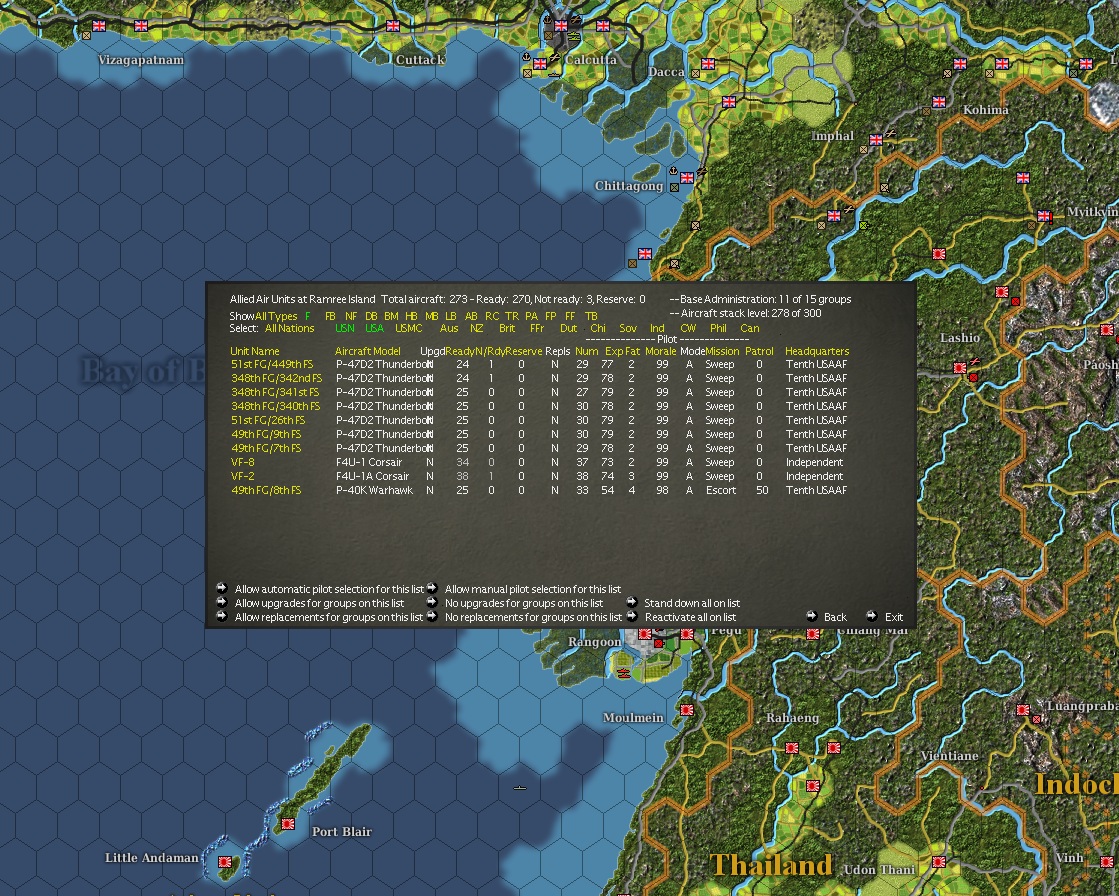1119x896 pixels.
Task: Select All Nations filter
Action: pyautogui.click(x=290, y=328)
